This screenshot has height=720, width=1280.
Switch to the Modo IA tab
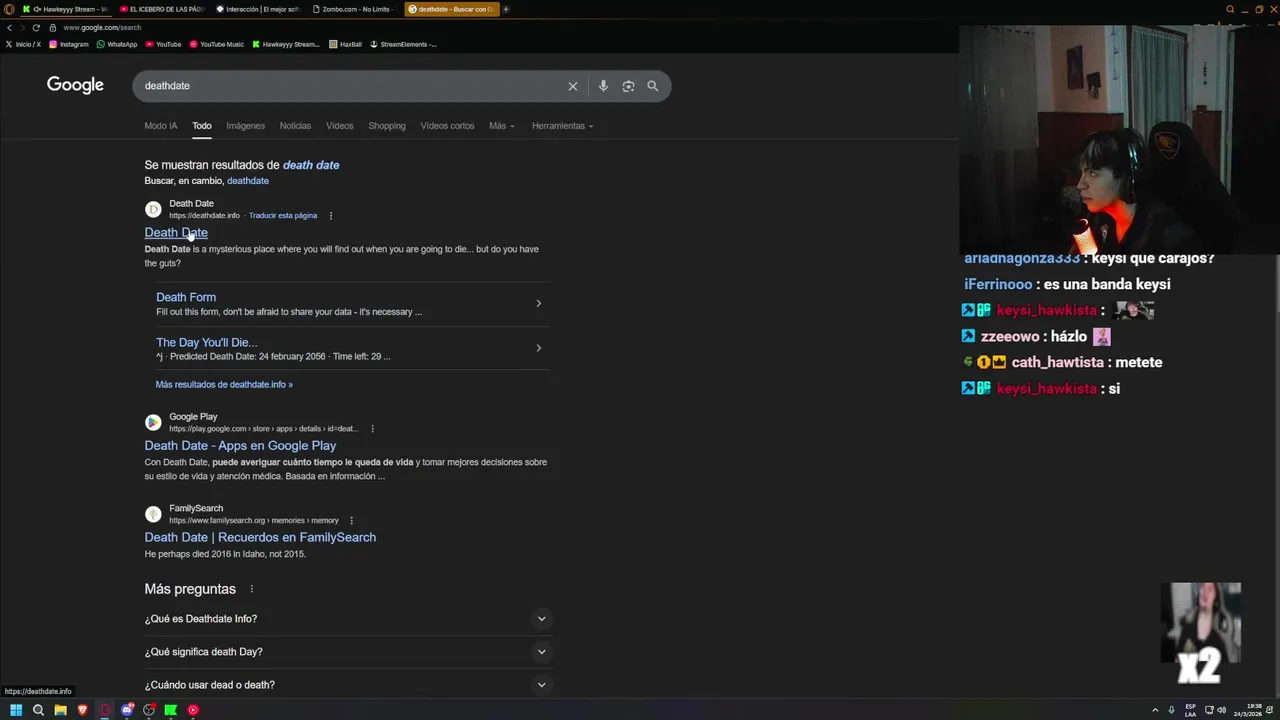point(161,126)
